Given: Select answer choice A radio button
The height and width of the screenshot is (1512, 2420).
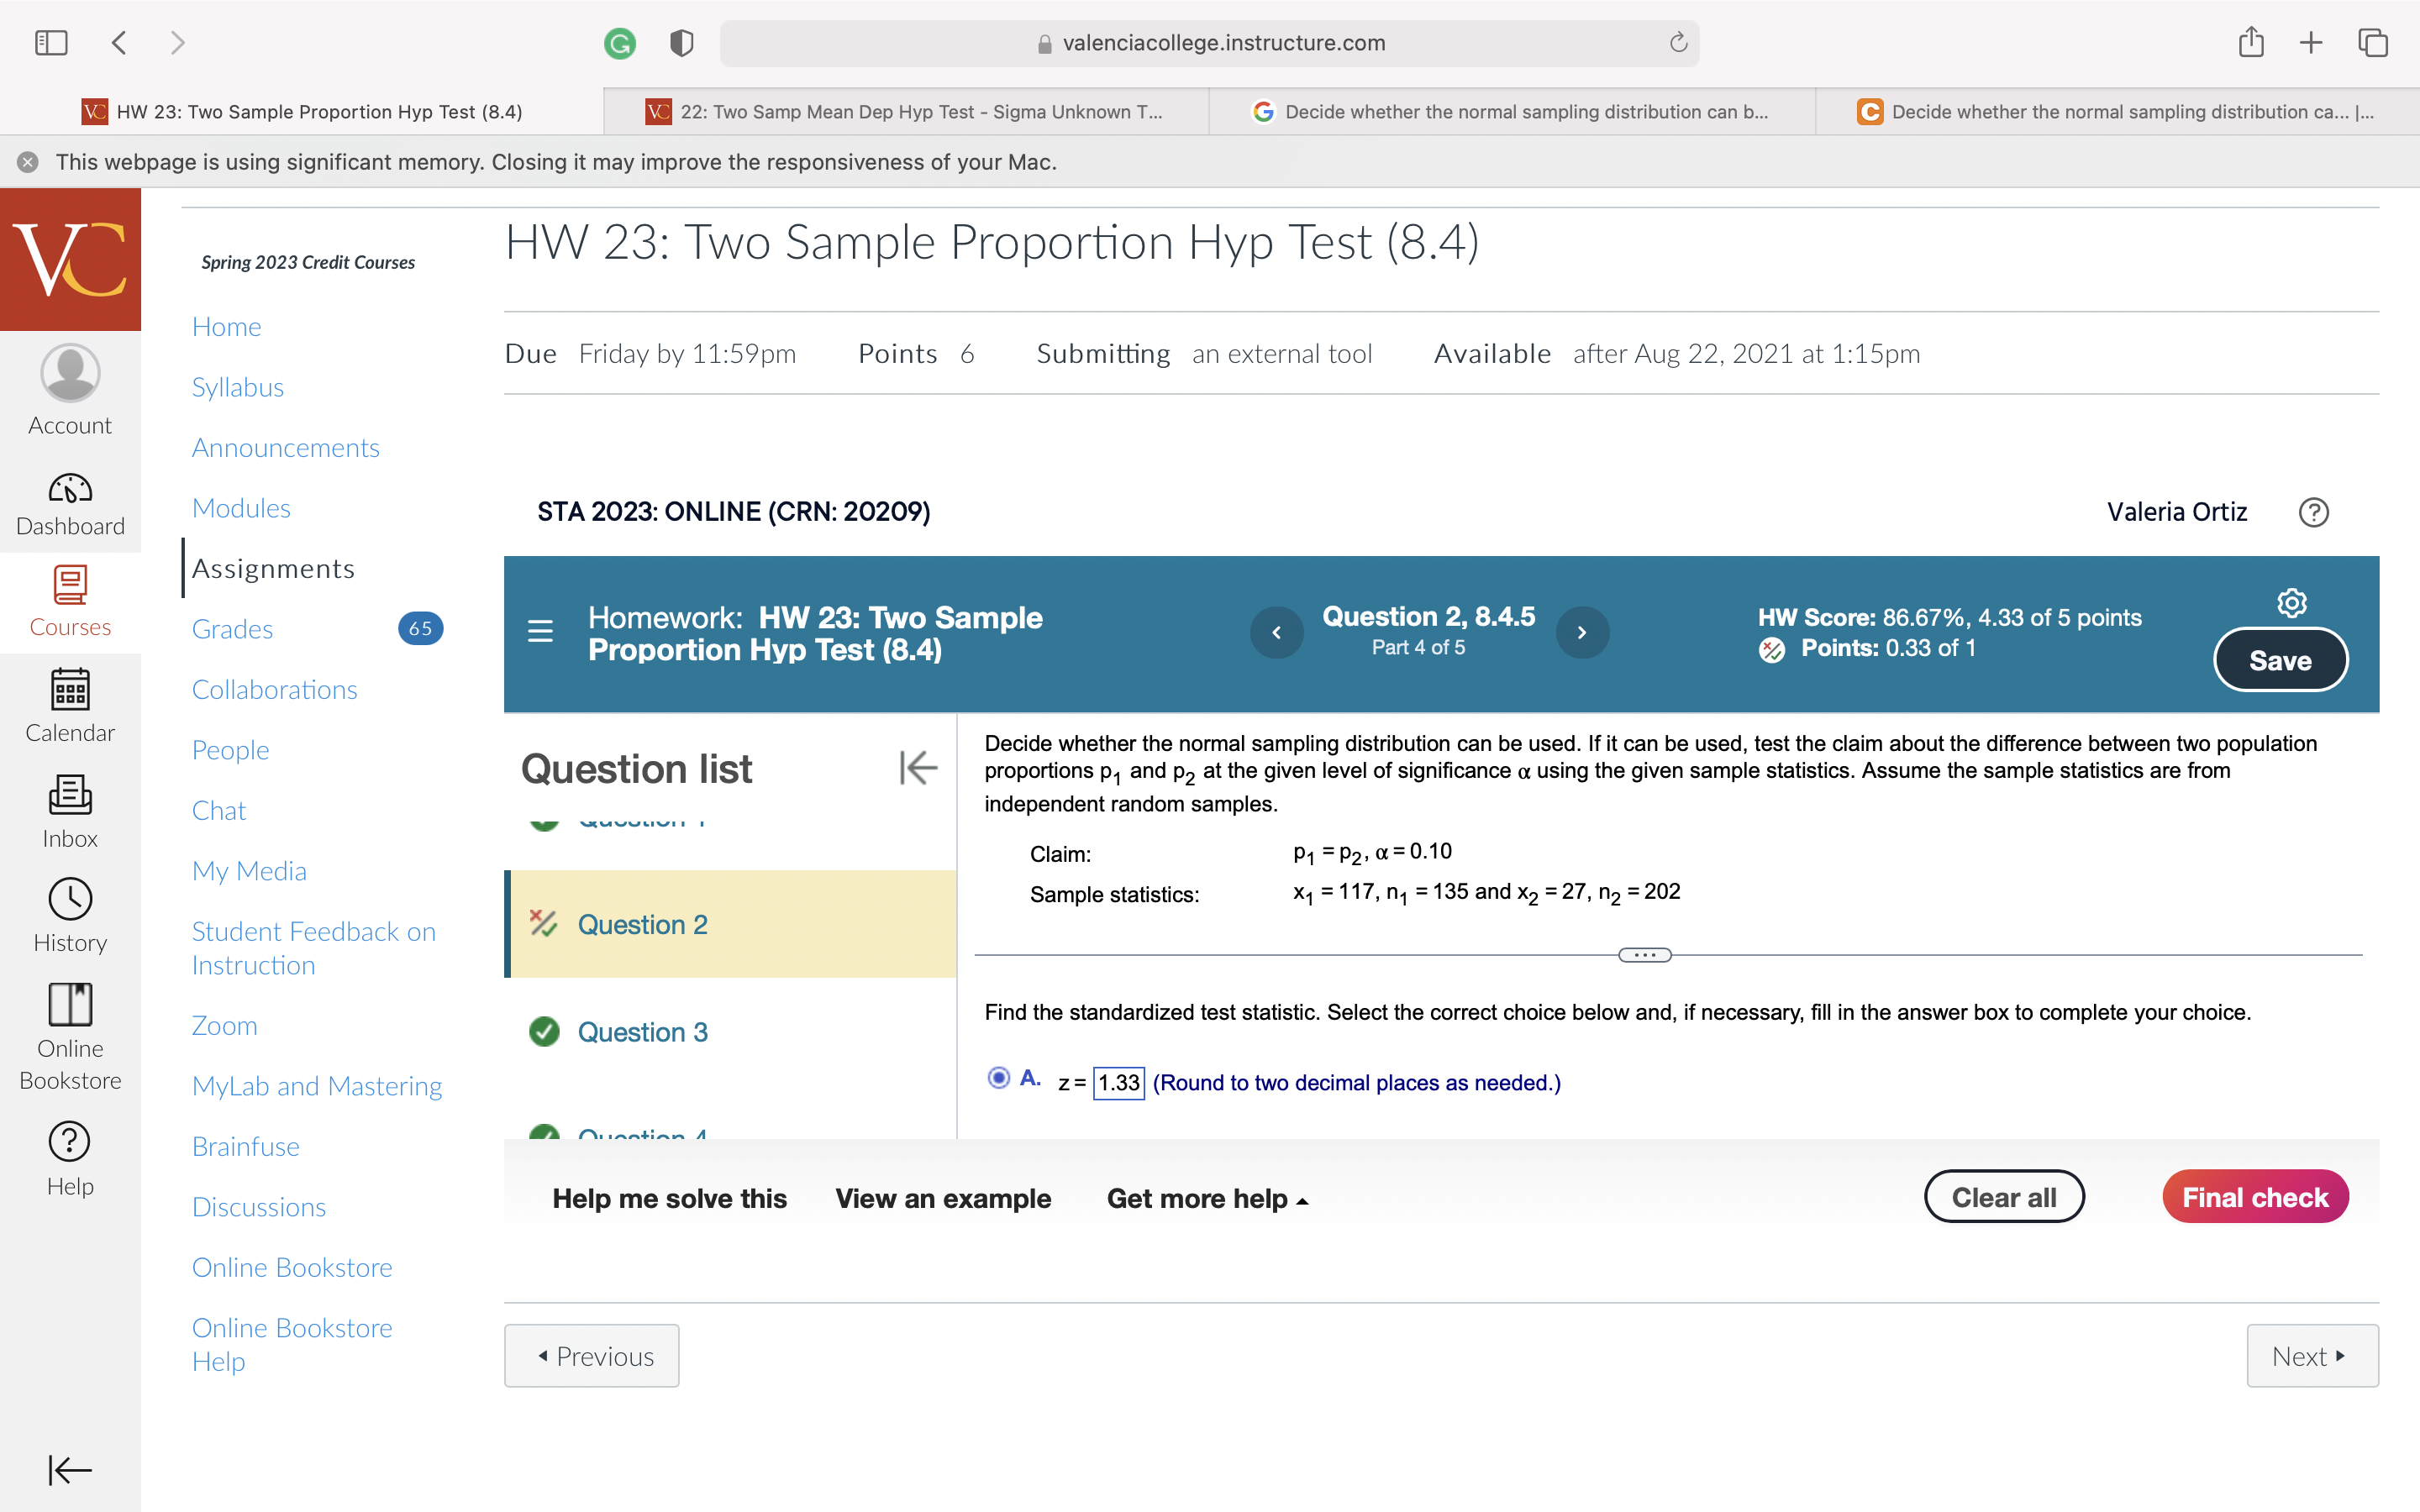Looking at the screenshot, I should 997,1078.
